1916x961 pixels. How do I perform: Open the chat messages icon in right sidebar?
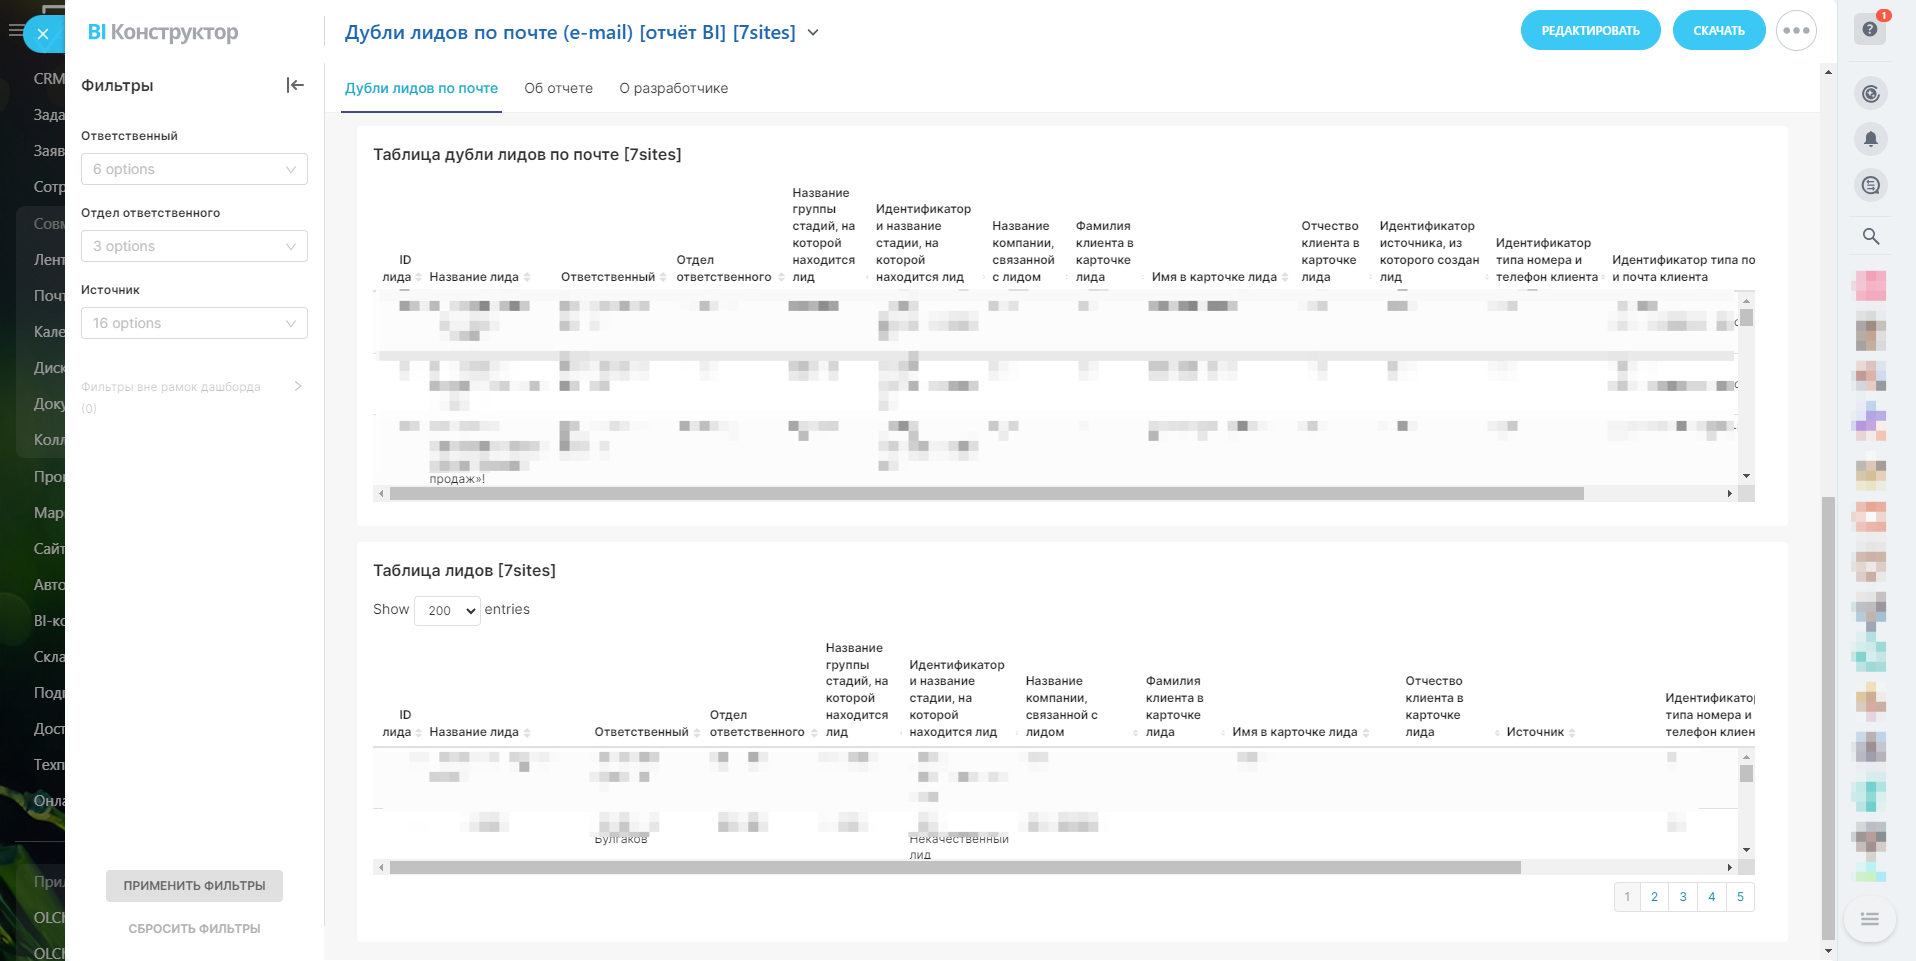pos(1871,185)
